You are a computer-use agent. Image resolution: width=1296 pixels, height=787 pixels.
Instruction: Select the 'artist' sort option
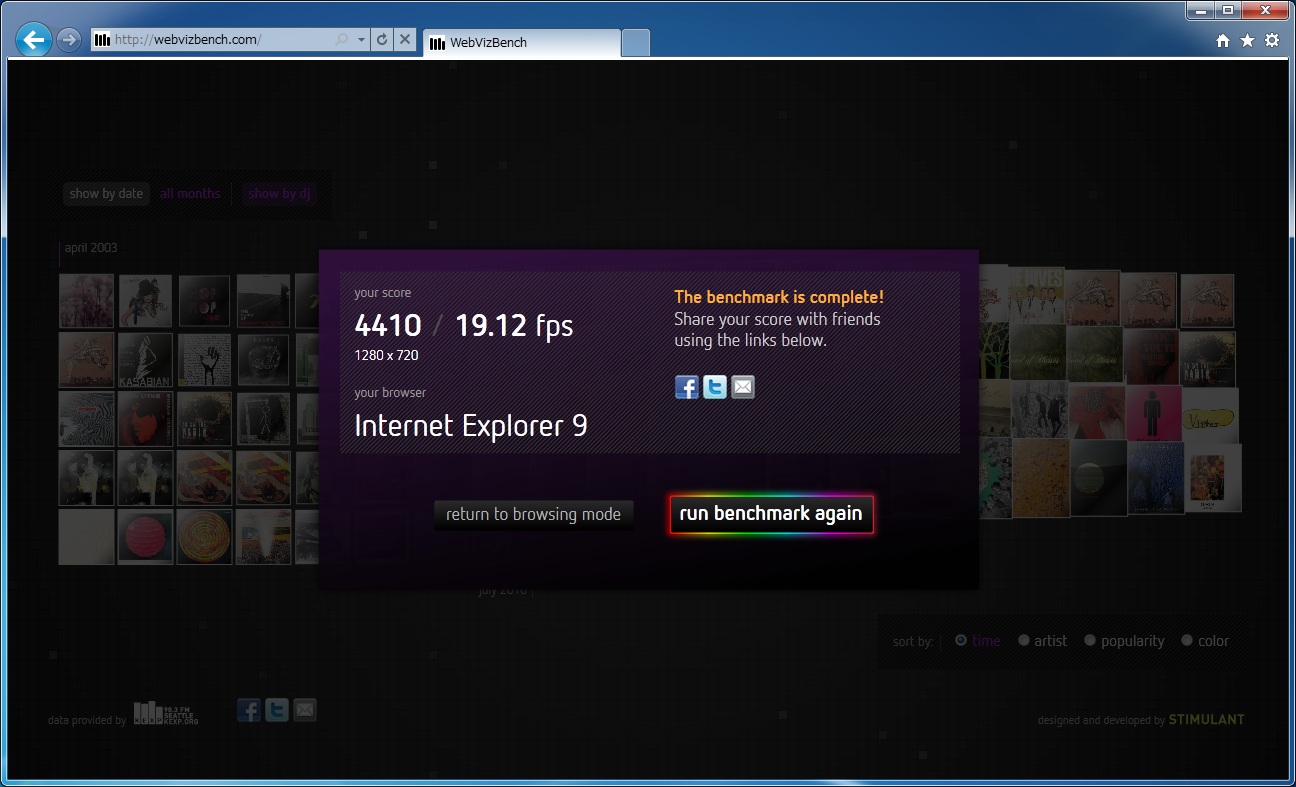[1043, 641]
